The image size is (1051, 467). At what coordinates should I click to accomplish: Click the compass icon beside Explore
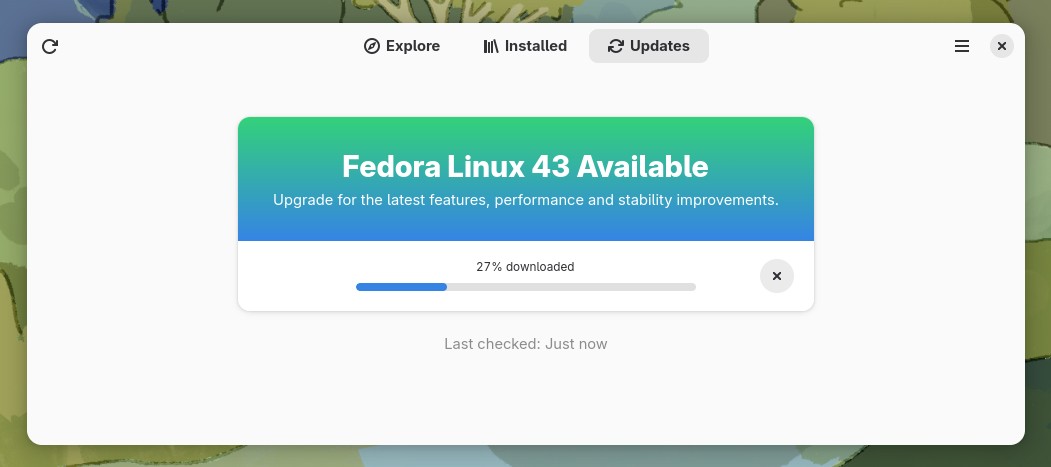pyautogui.click(x=372, y=46)
